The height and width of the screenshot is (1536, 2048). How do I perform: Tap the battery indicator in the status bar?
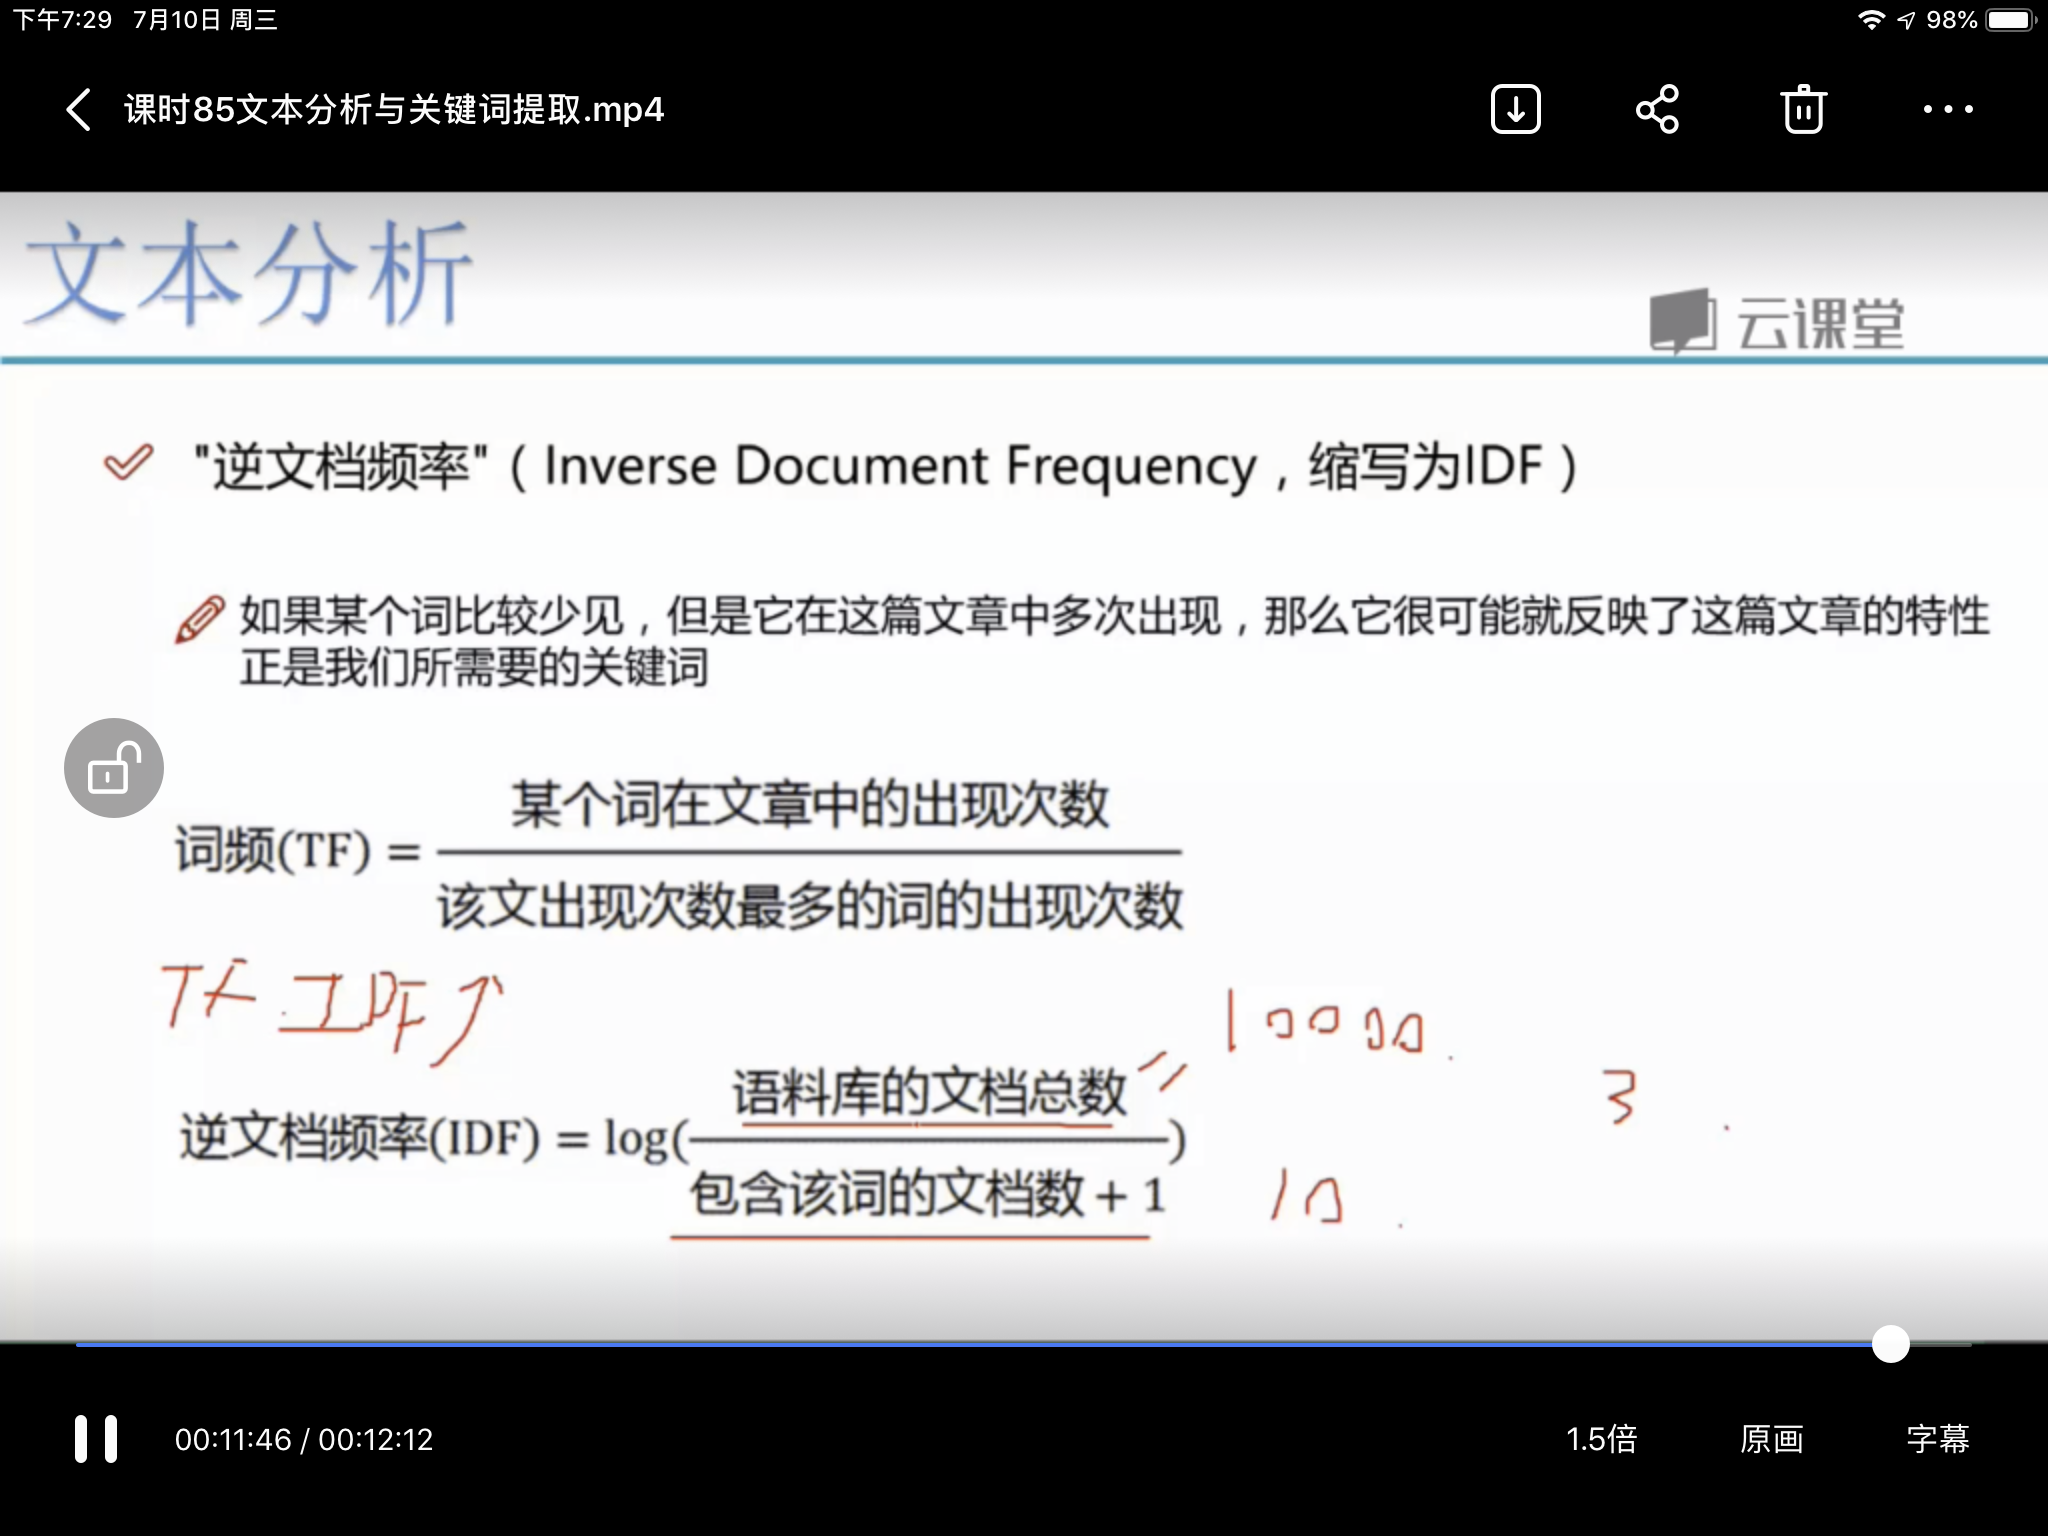click(x=2011, y=20)
